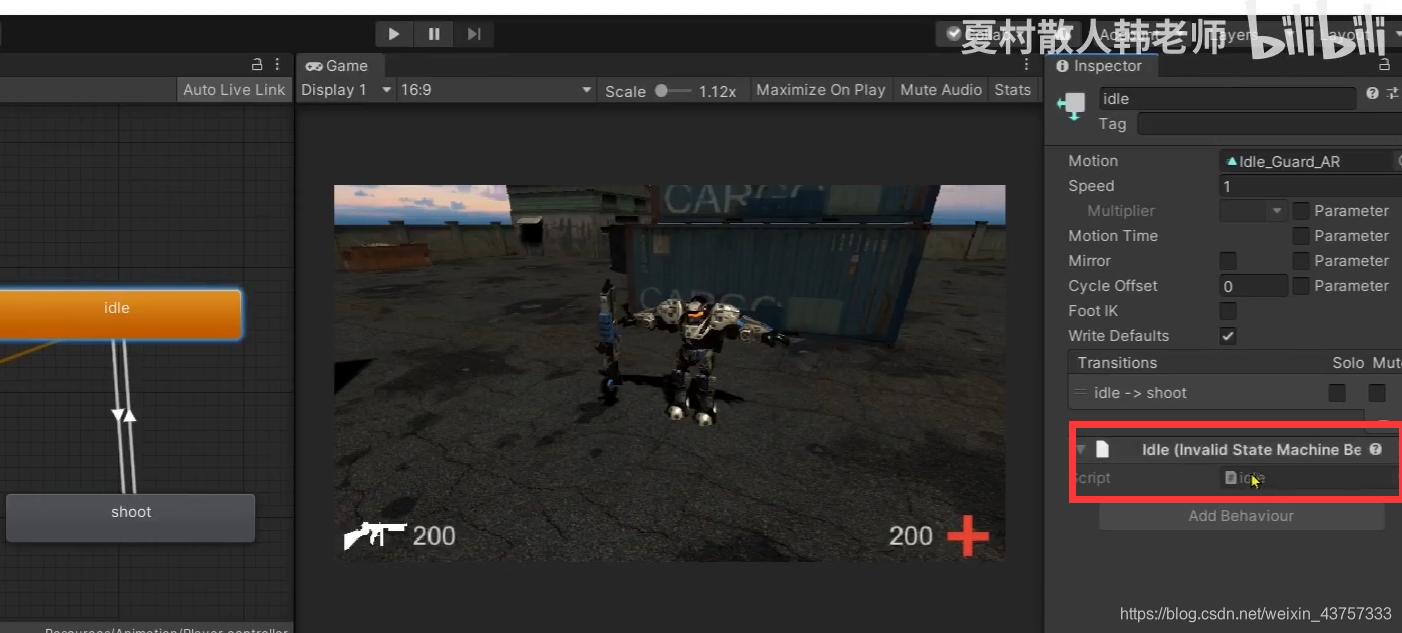Open help for the Idle behaviour component
The image size is (1402, 633).
point(1375,450)
